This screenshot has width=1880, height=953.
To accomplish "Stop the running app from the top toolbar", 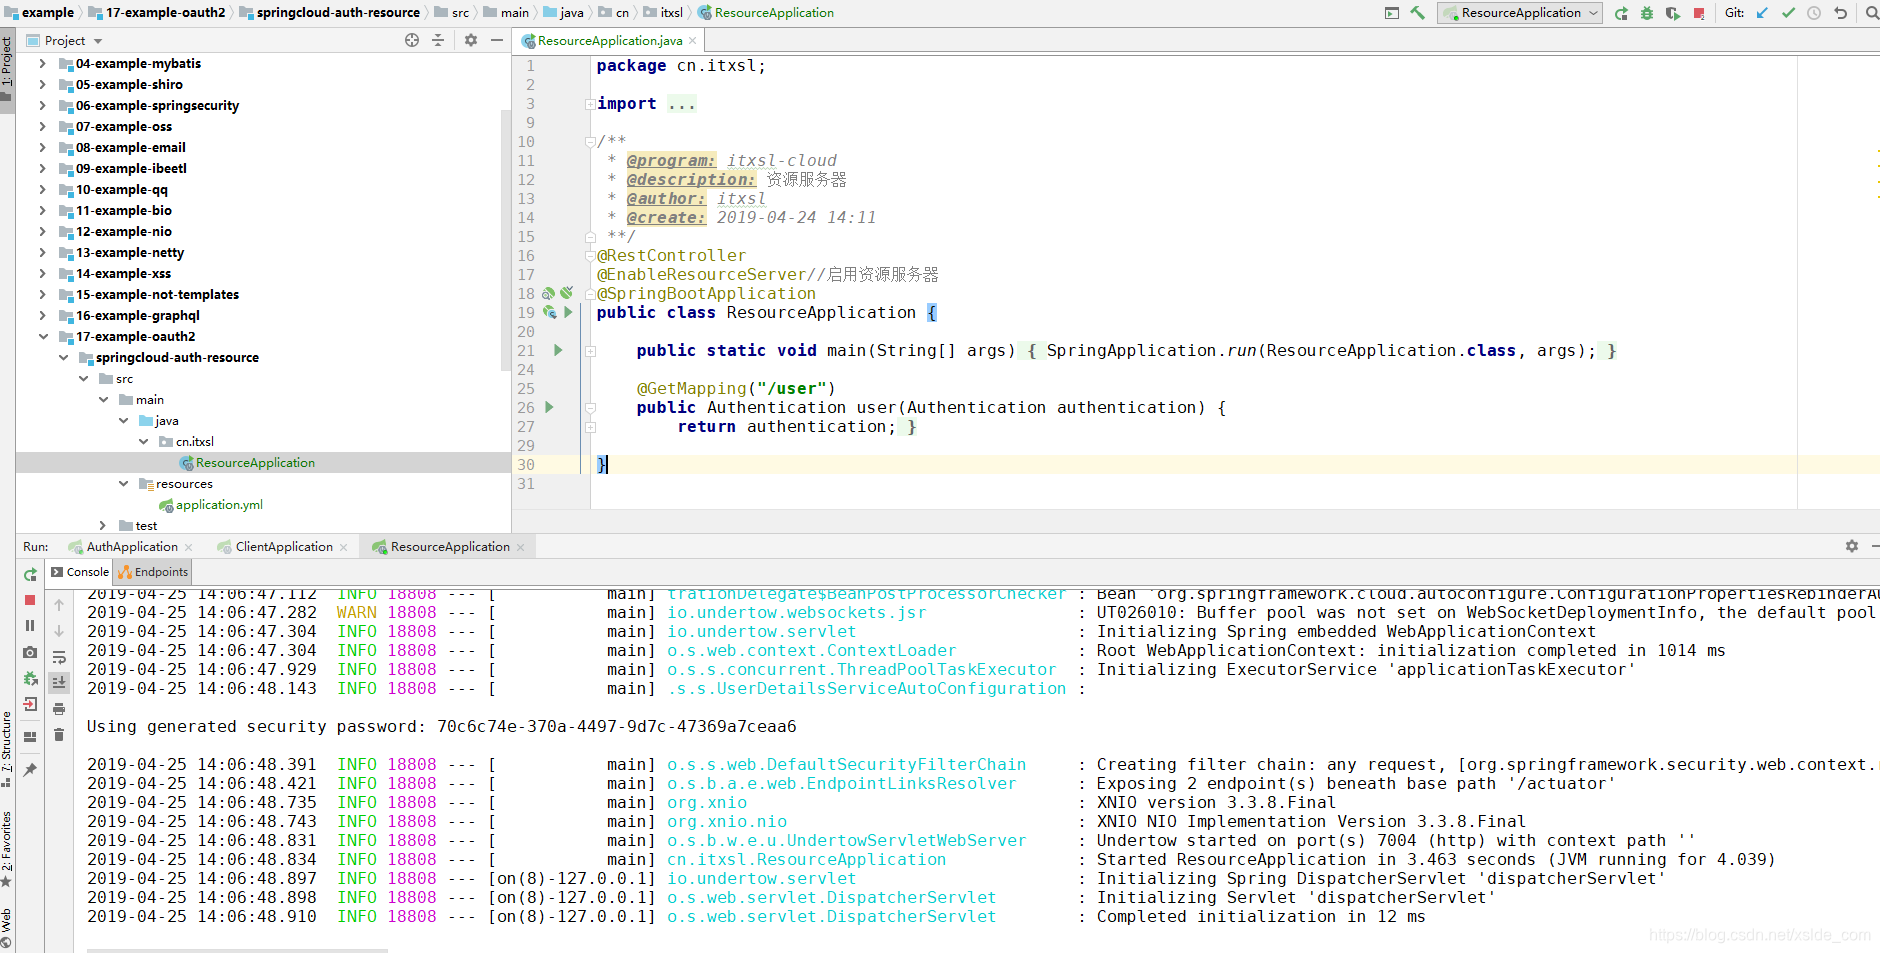I will [x=1699, y=13].
